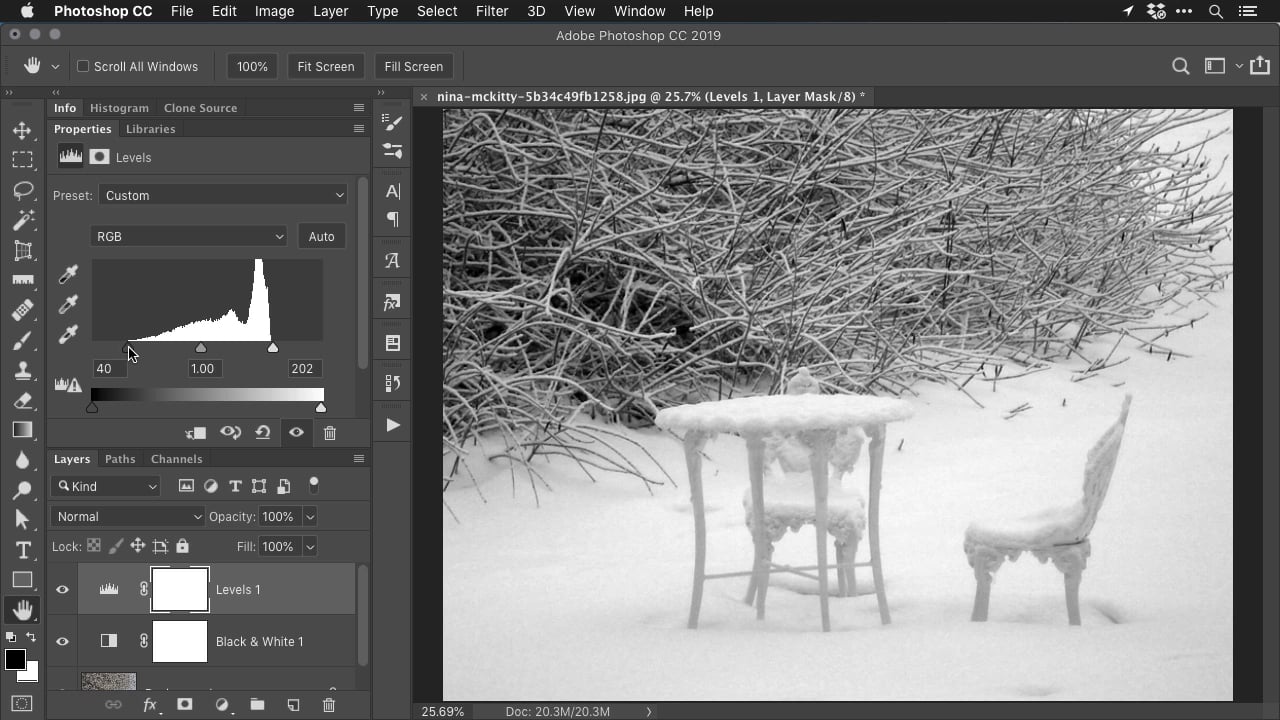Viewport: 1280px width, 720px height.
Task: Click the reset adjustment defaults icon
Action: [x=263, y=433]
